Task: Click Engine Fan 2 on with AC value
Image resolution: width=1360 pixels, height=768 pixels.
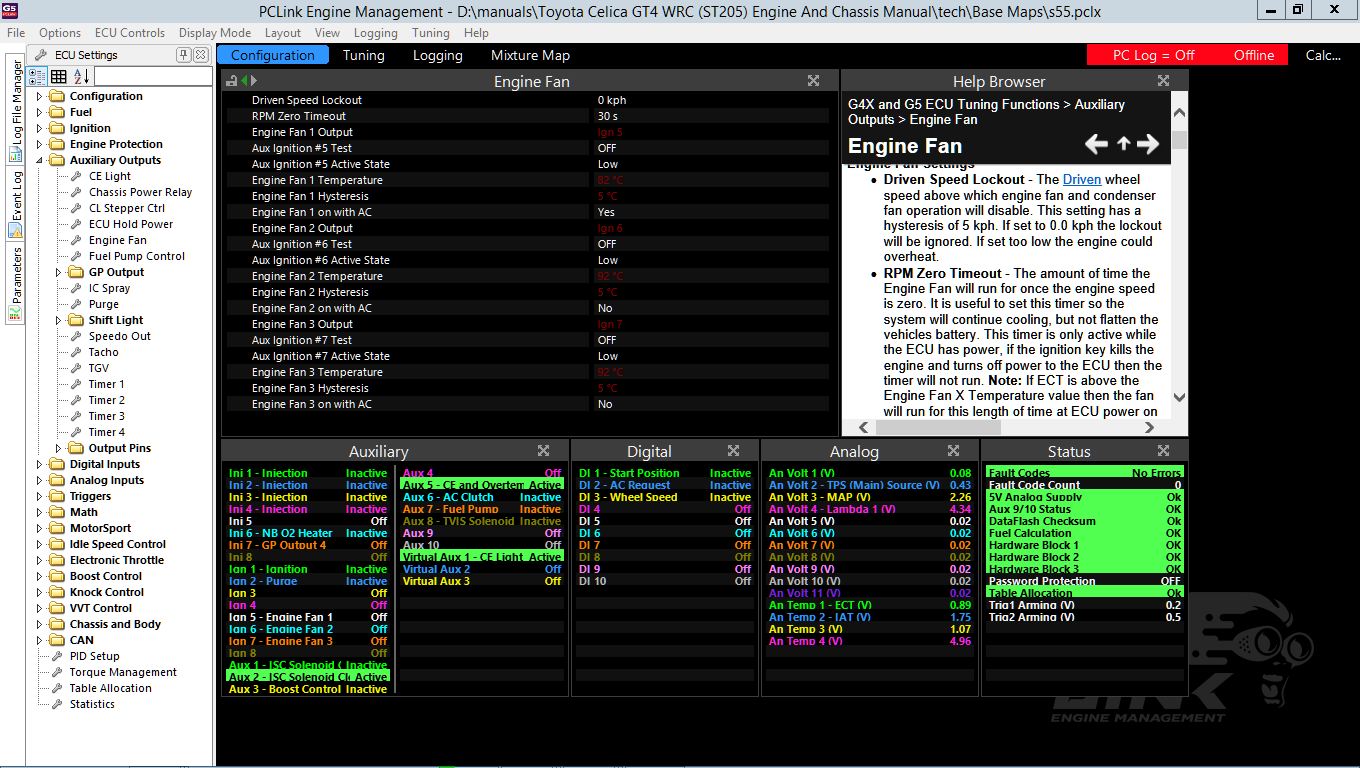Action: (711, 308)
